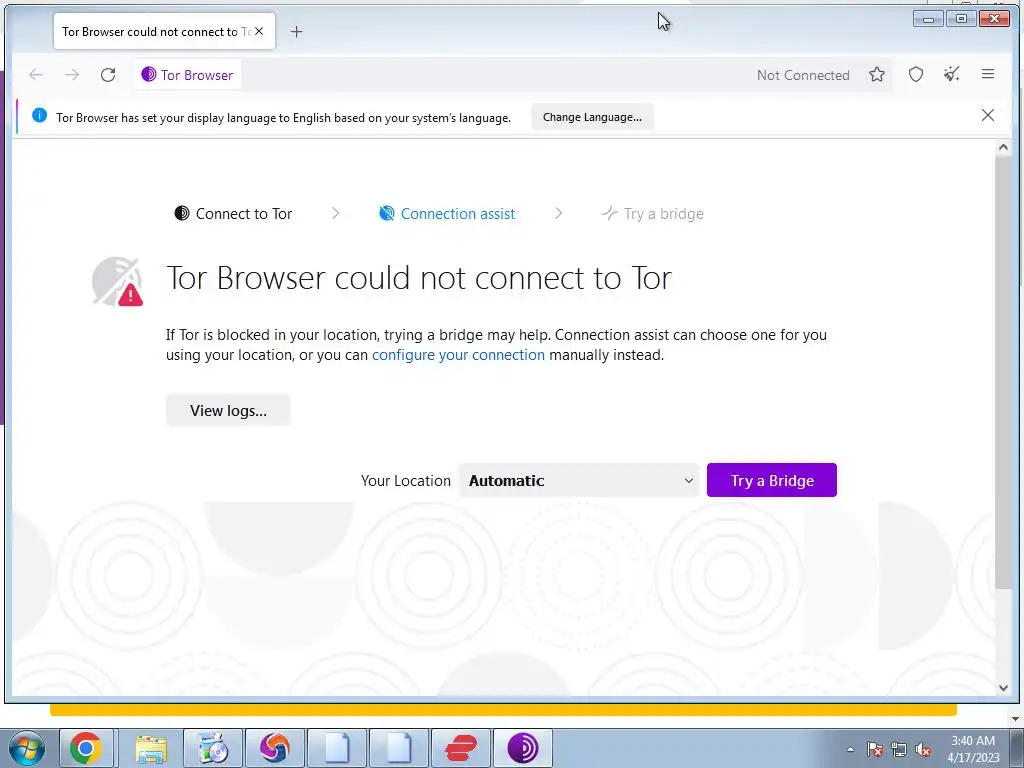Screen dimensions: 1024x768
Task: Open the swirl-logo app in taskbar
Action: pyautogui.click(x=275, y=748)
